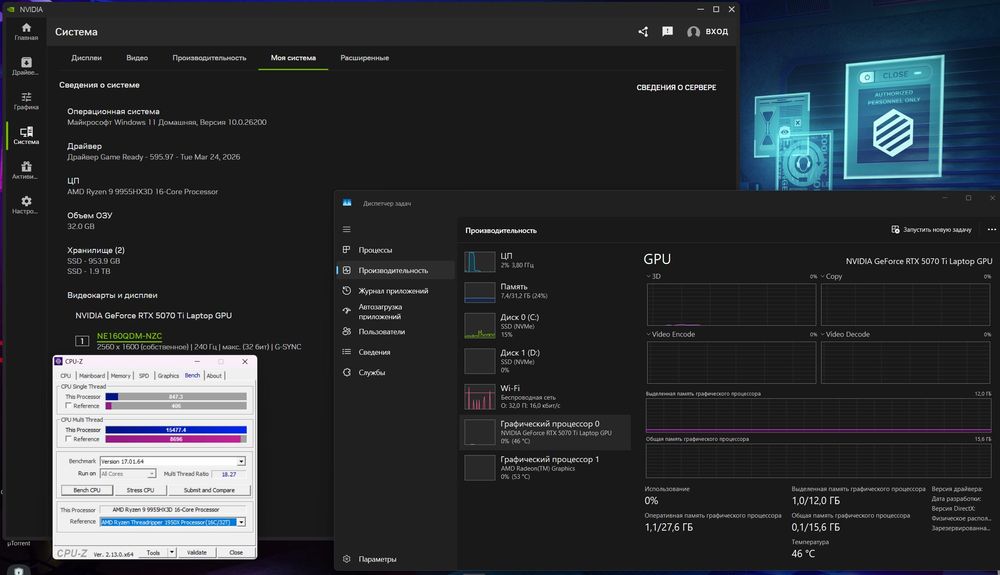Switch to the Видео tab
Screen dimensions: 1000x575
(x=137, y=57)
